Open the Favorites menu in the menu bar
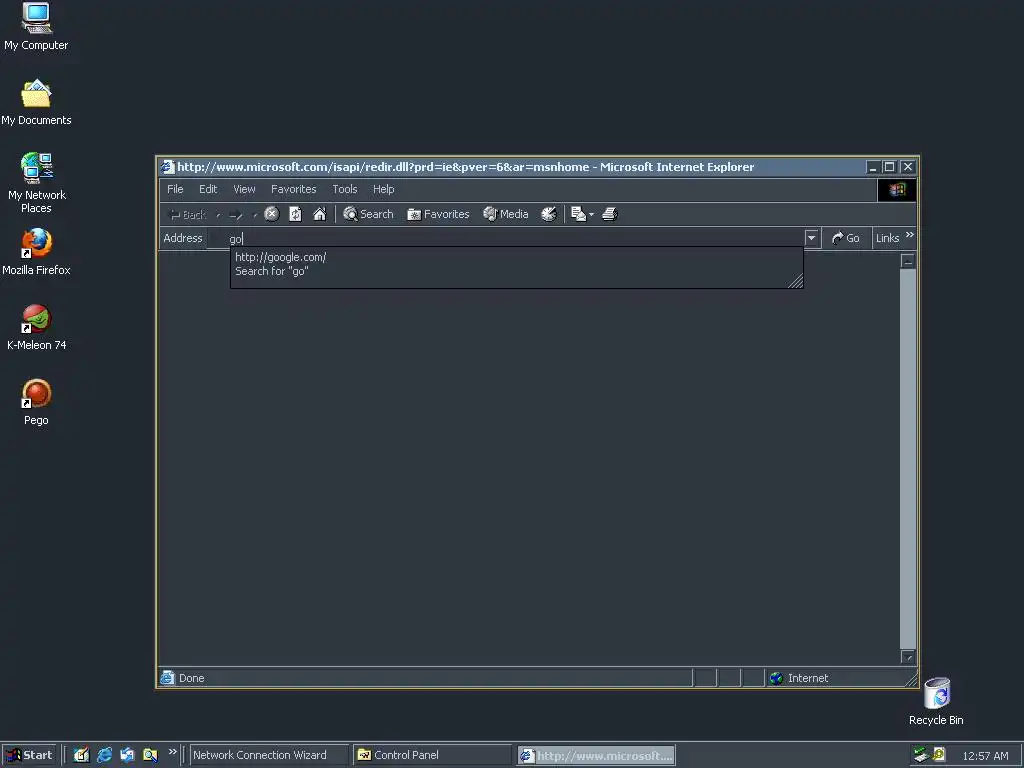Viewport: 1024px width, 768px height. 293,189
